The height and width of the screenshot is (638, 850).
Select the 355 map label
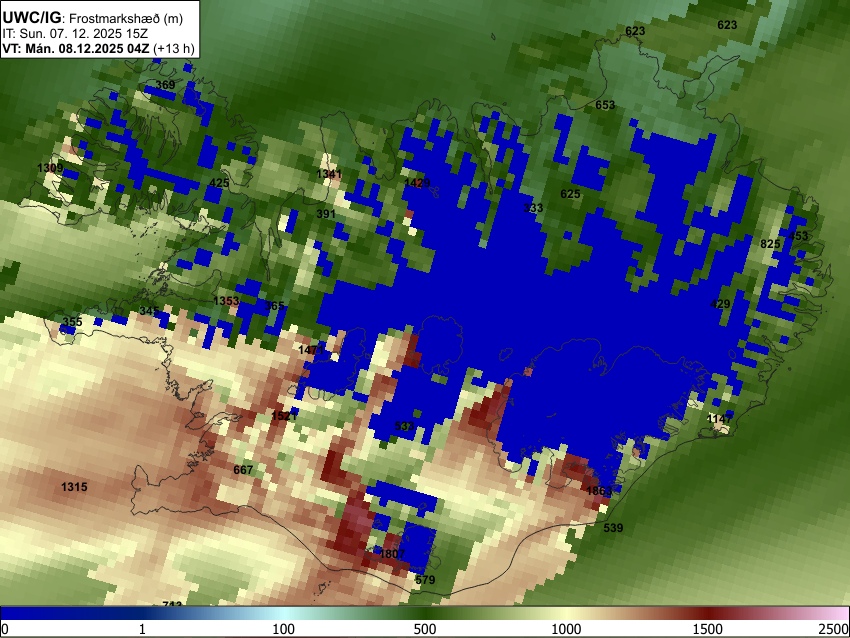(72, 322)
